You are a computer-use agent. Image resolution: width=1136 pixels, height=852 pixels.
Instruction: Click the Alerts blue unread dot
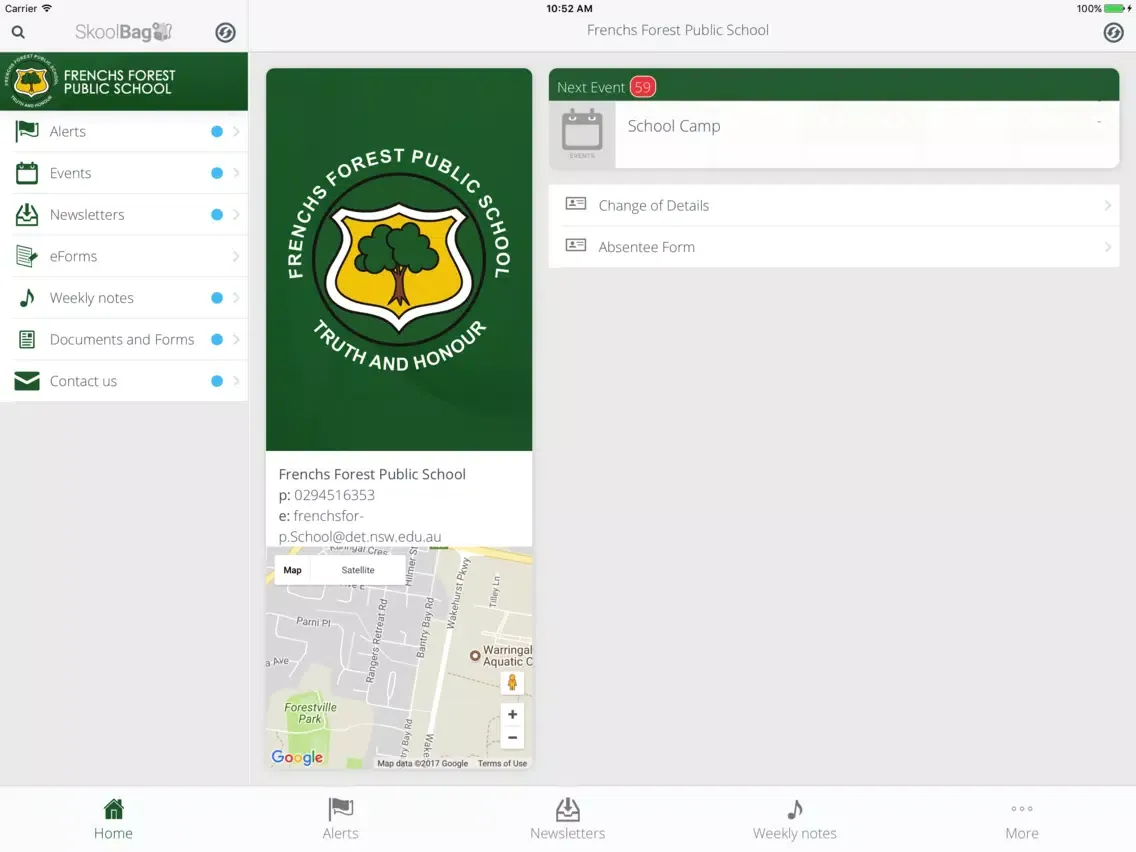pyautogui.click(x=217, y=131)
